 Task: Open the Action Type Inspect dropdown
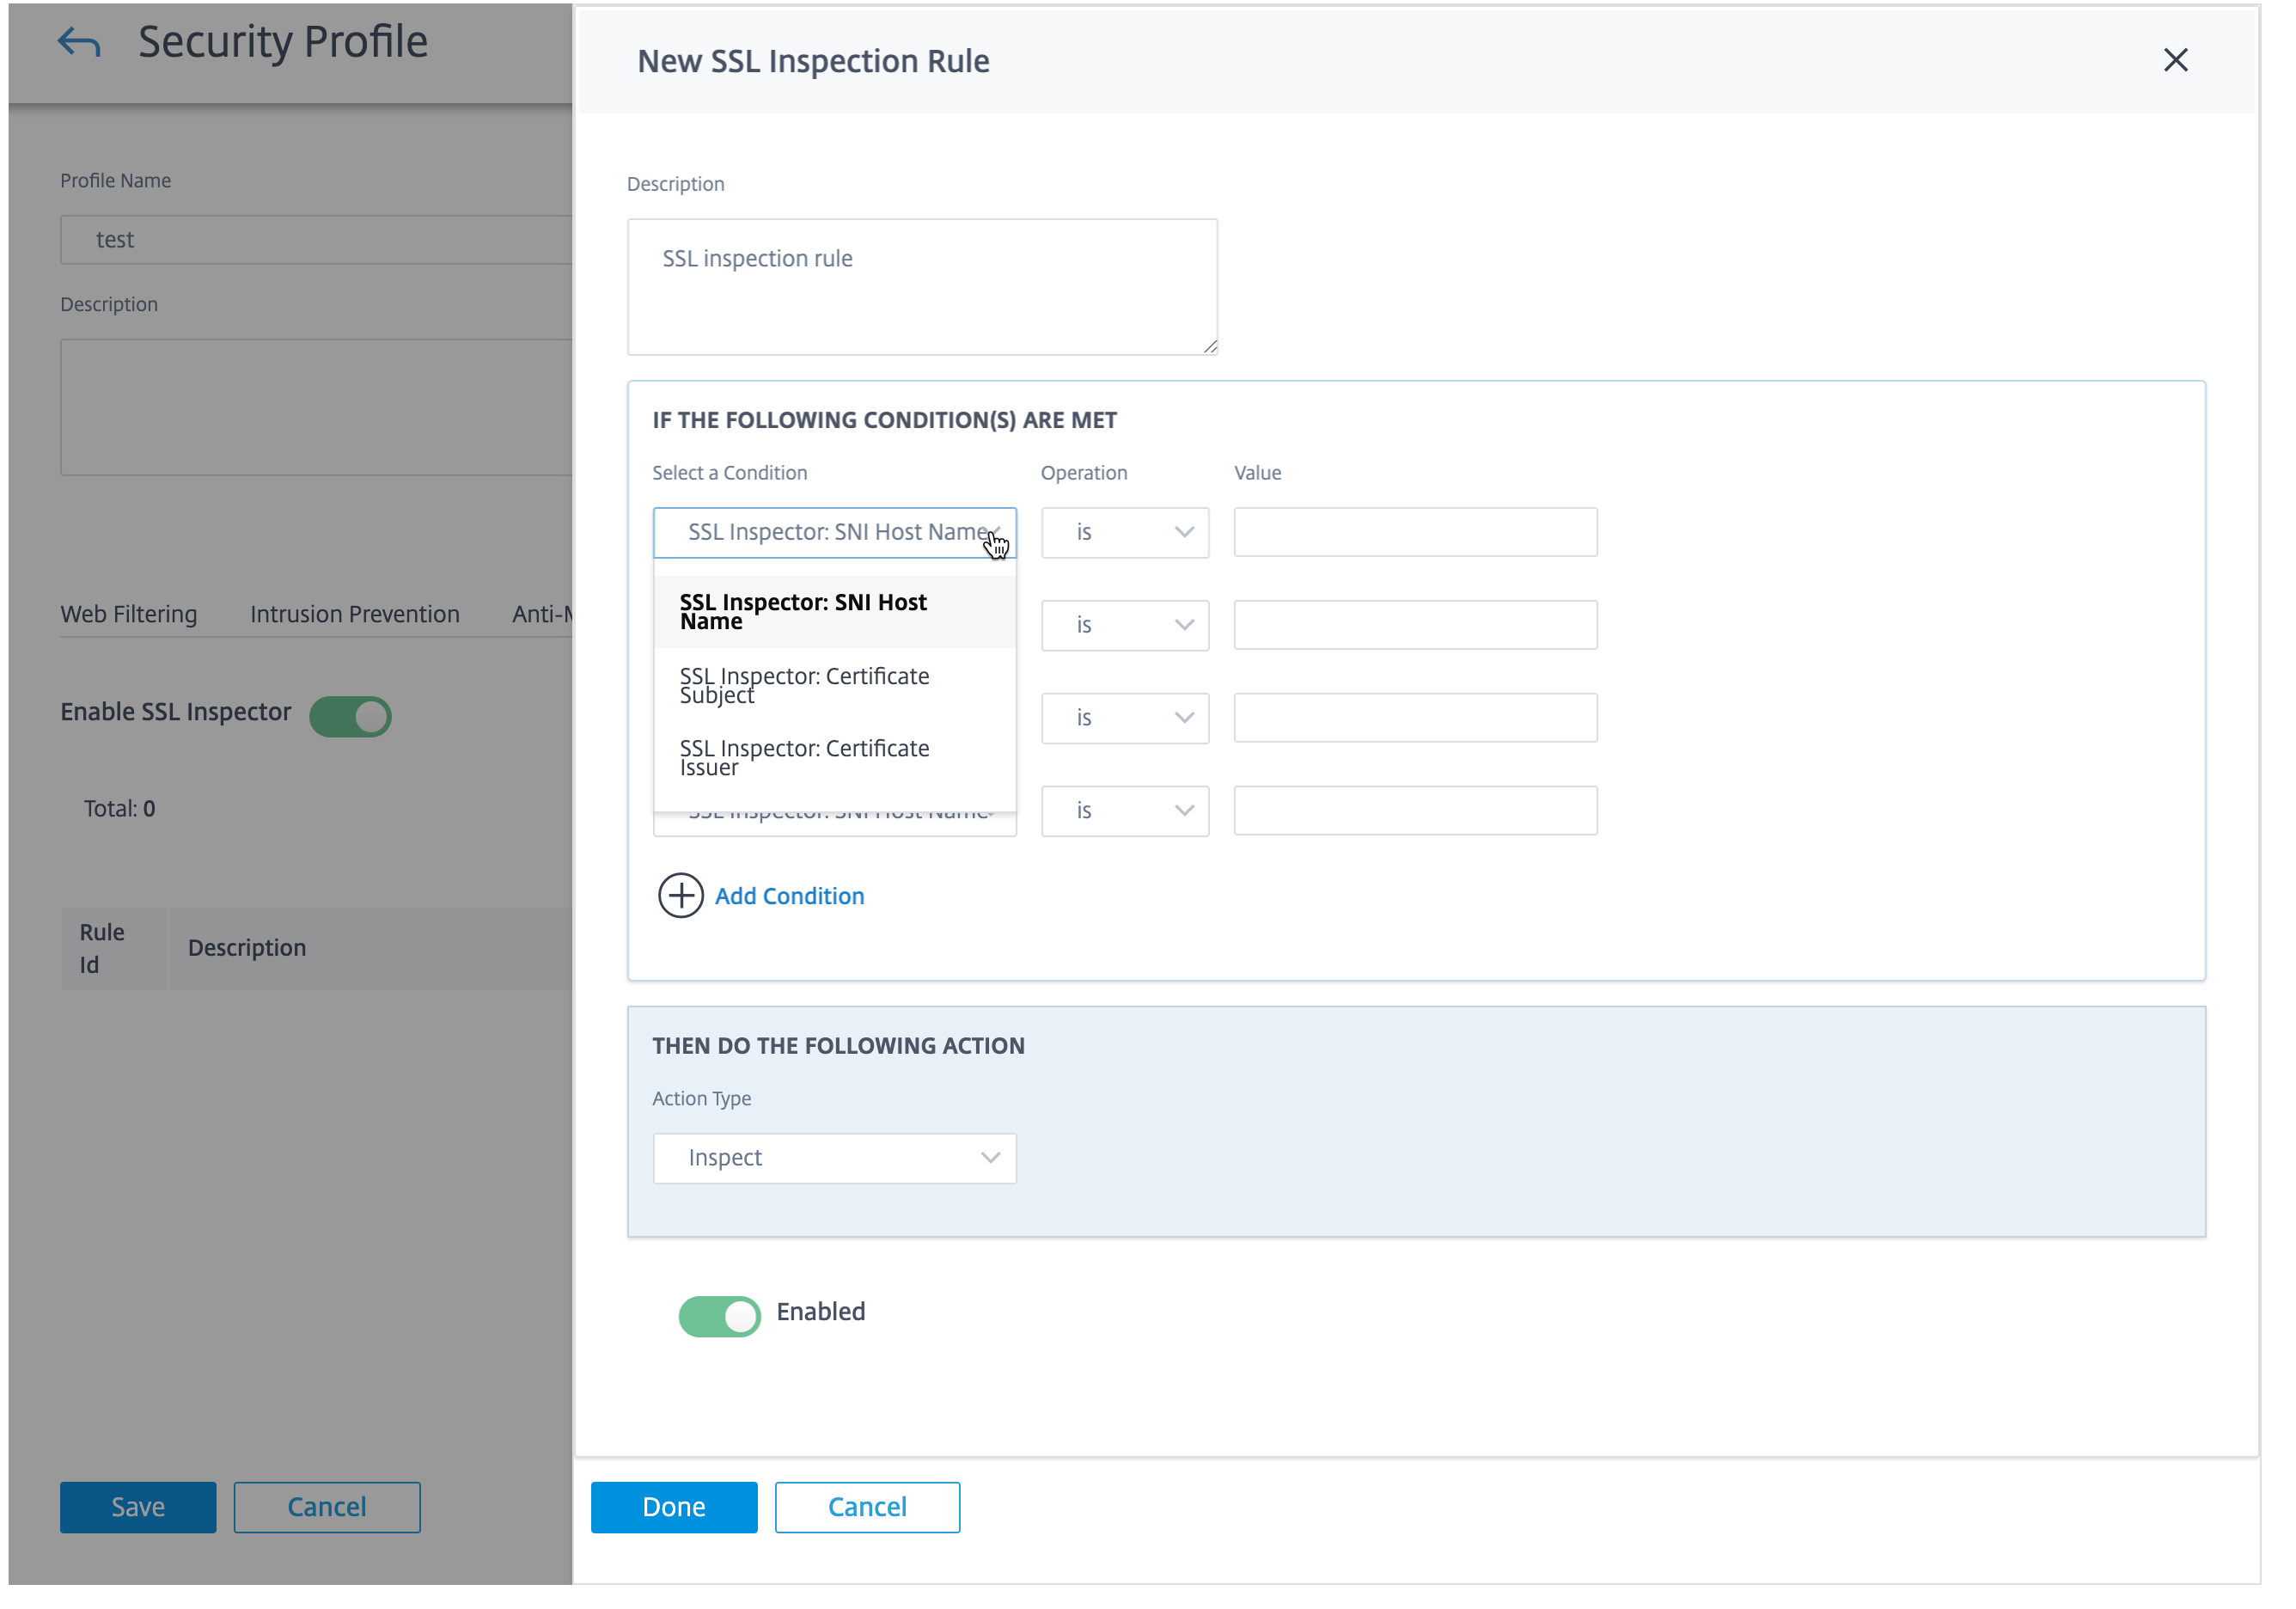[x=834, y=1158]
